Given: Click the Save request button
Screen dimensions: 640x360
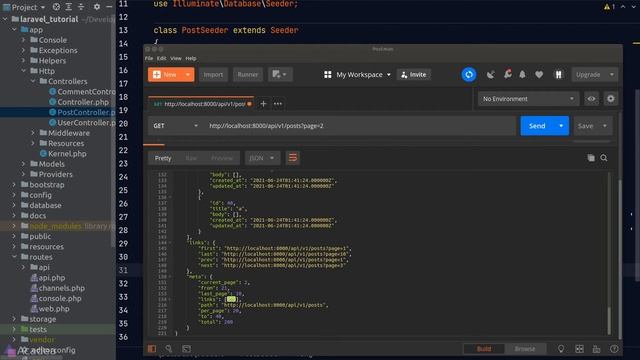Looking at the screenshot, I should coord(586,126).
